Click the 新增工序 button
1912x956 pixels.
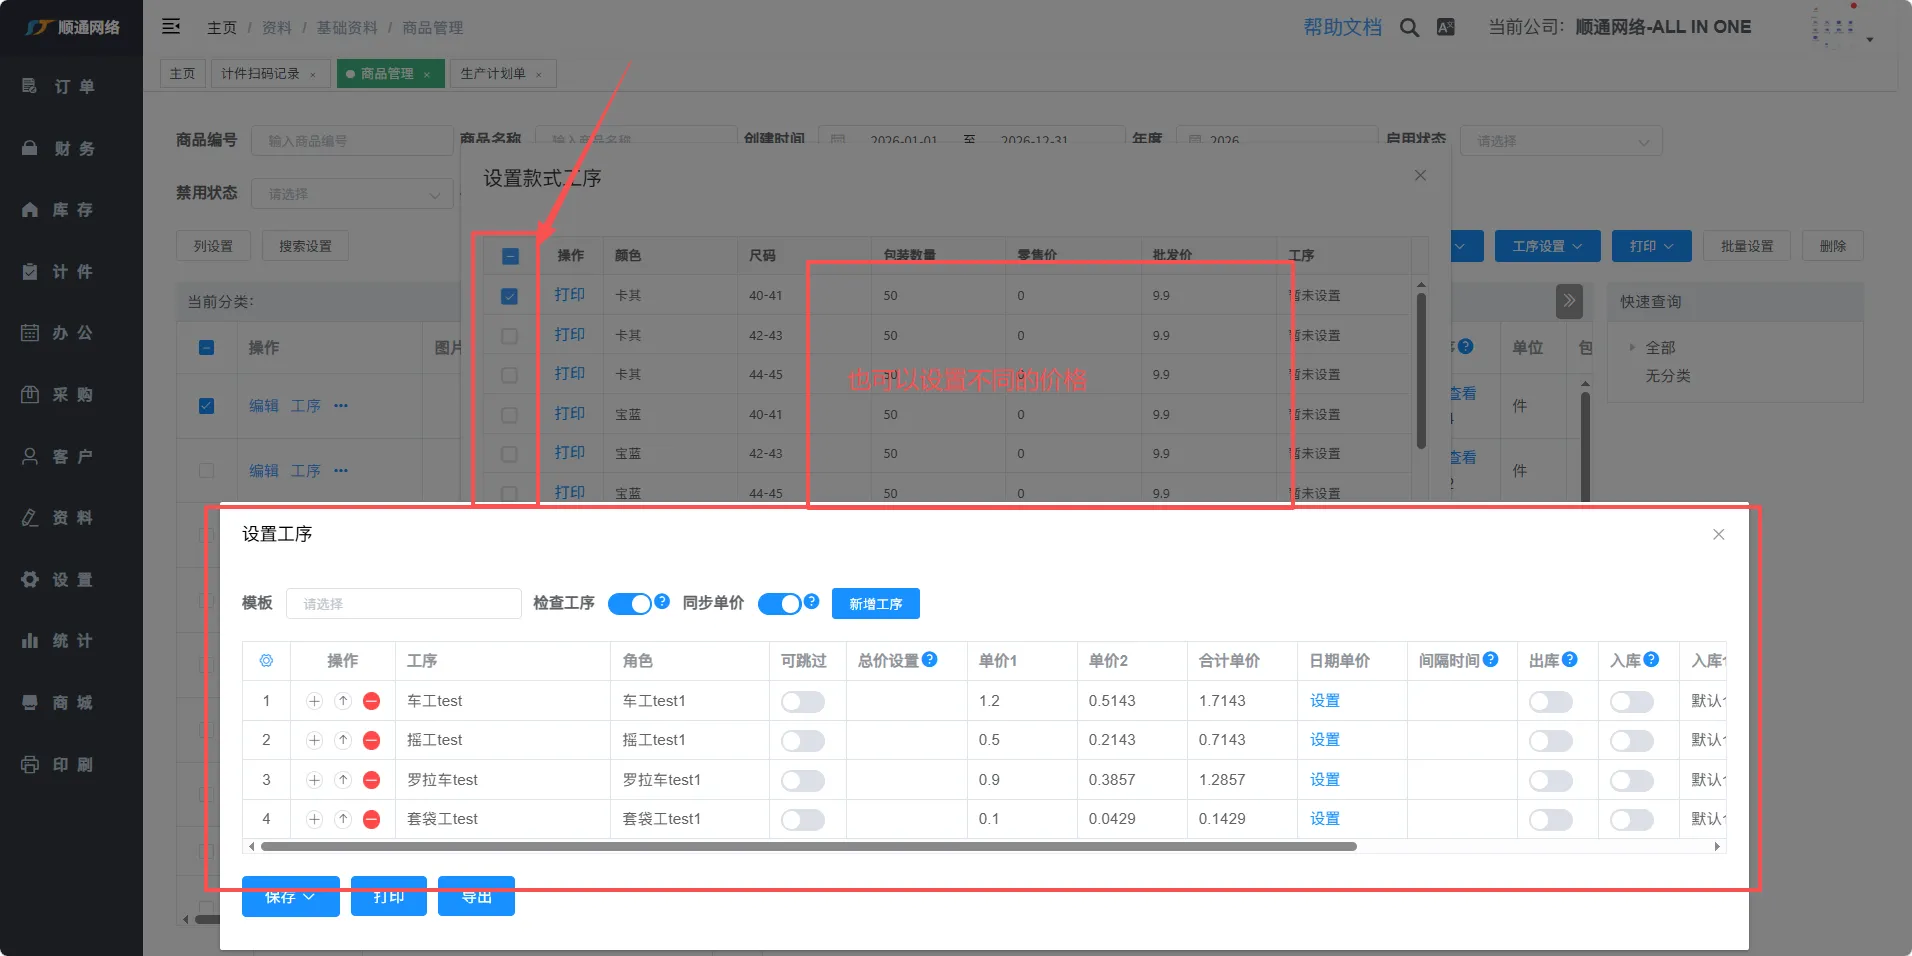pos(875,604)
